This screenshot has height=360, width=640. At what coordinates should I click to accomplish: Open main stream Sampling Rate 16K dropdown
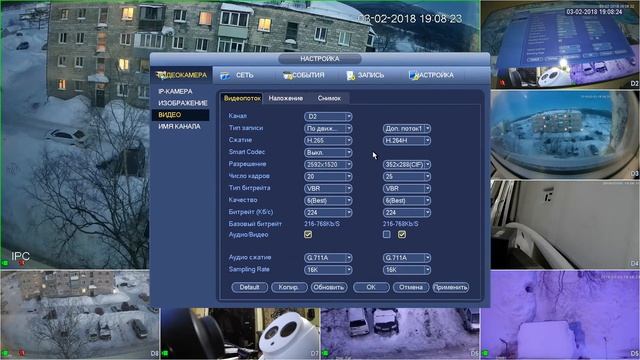328,270
